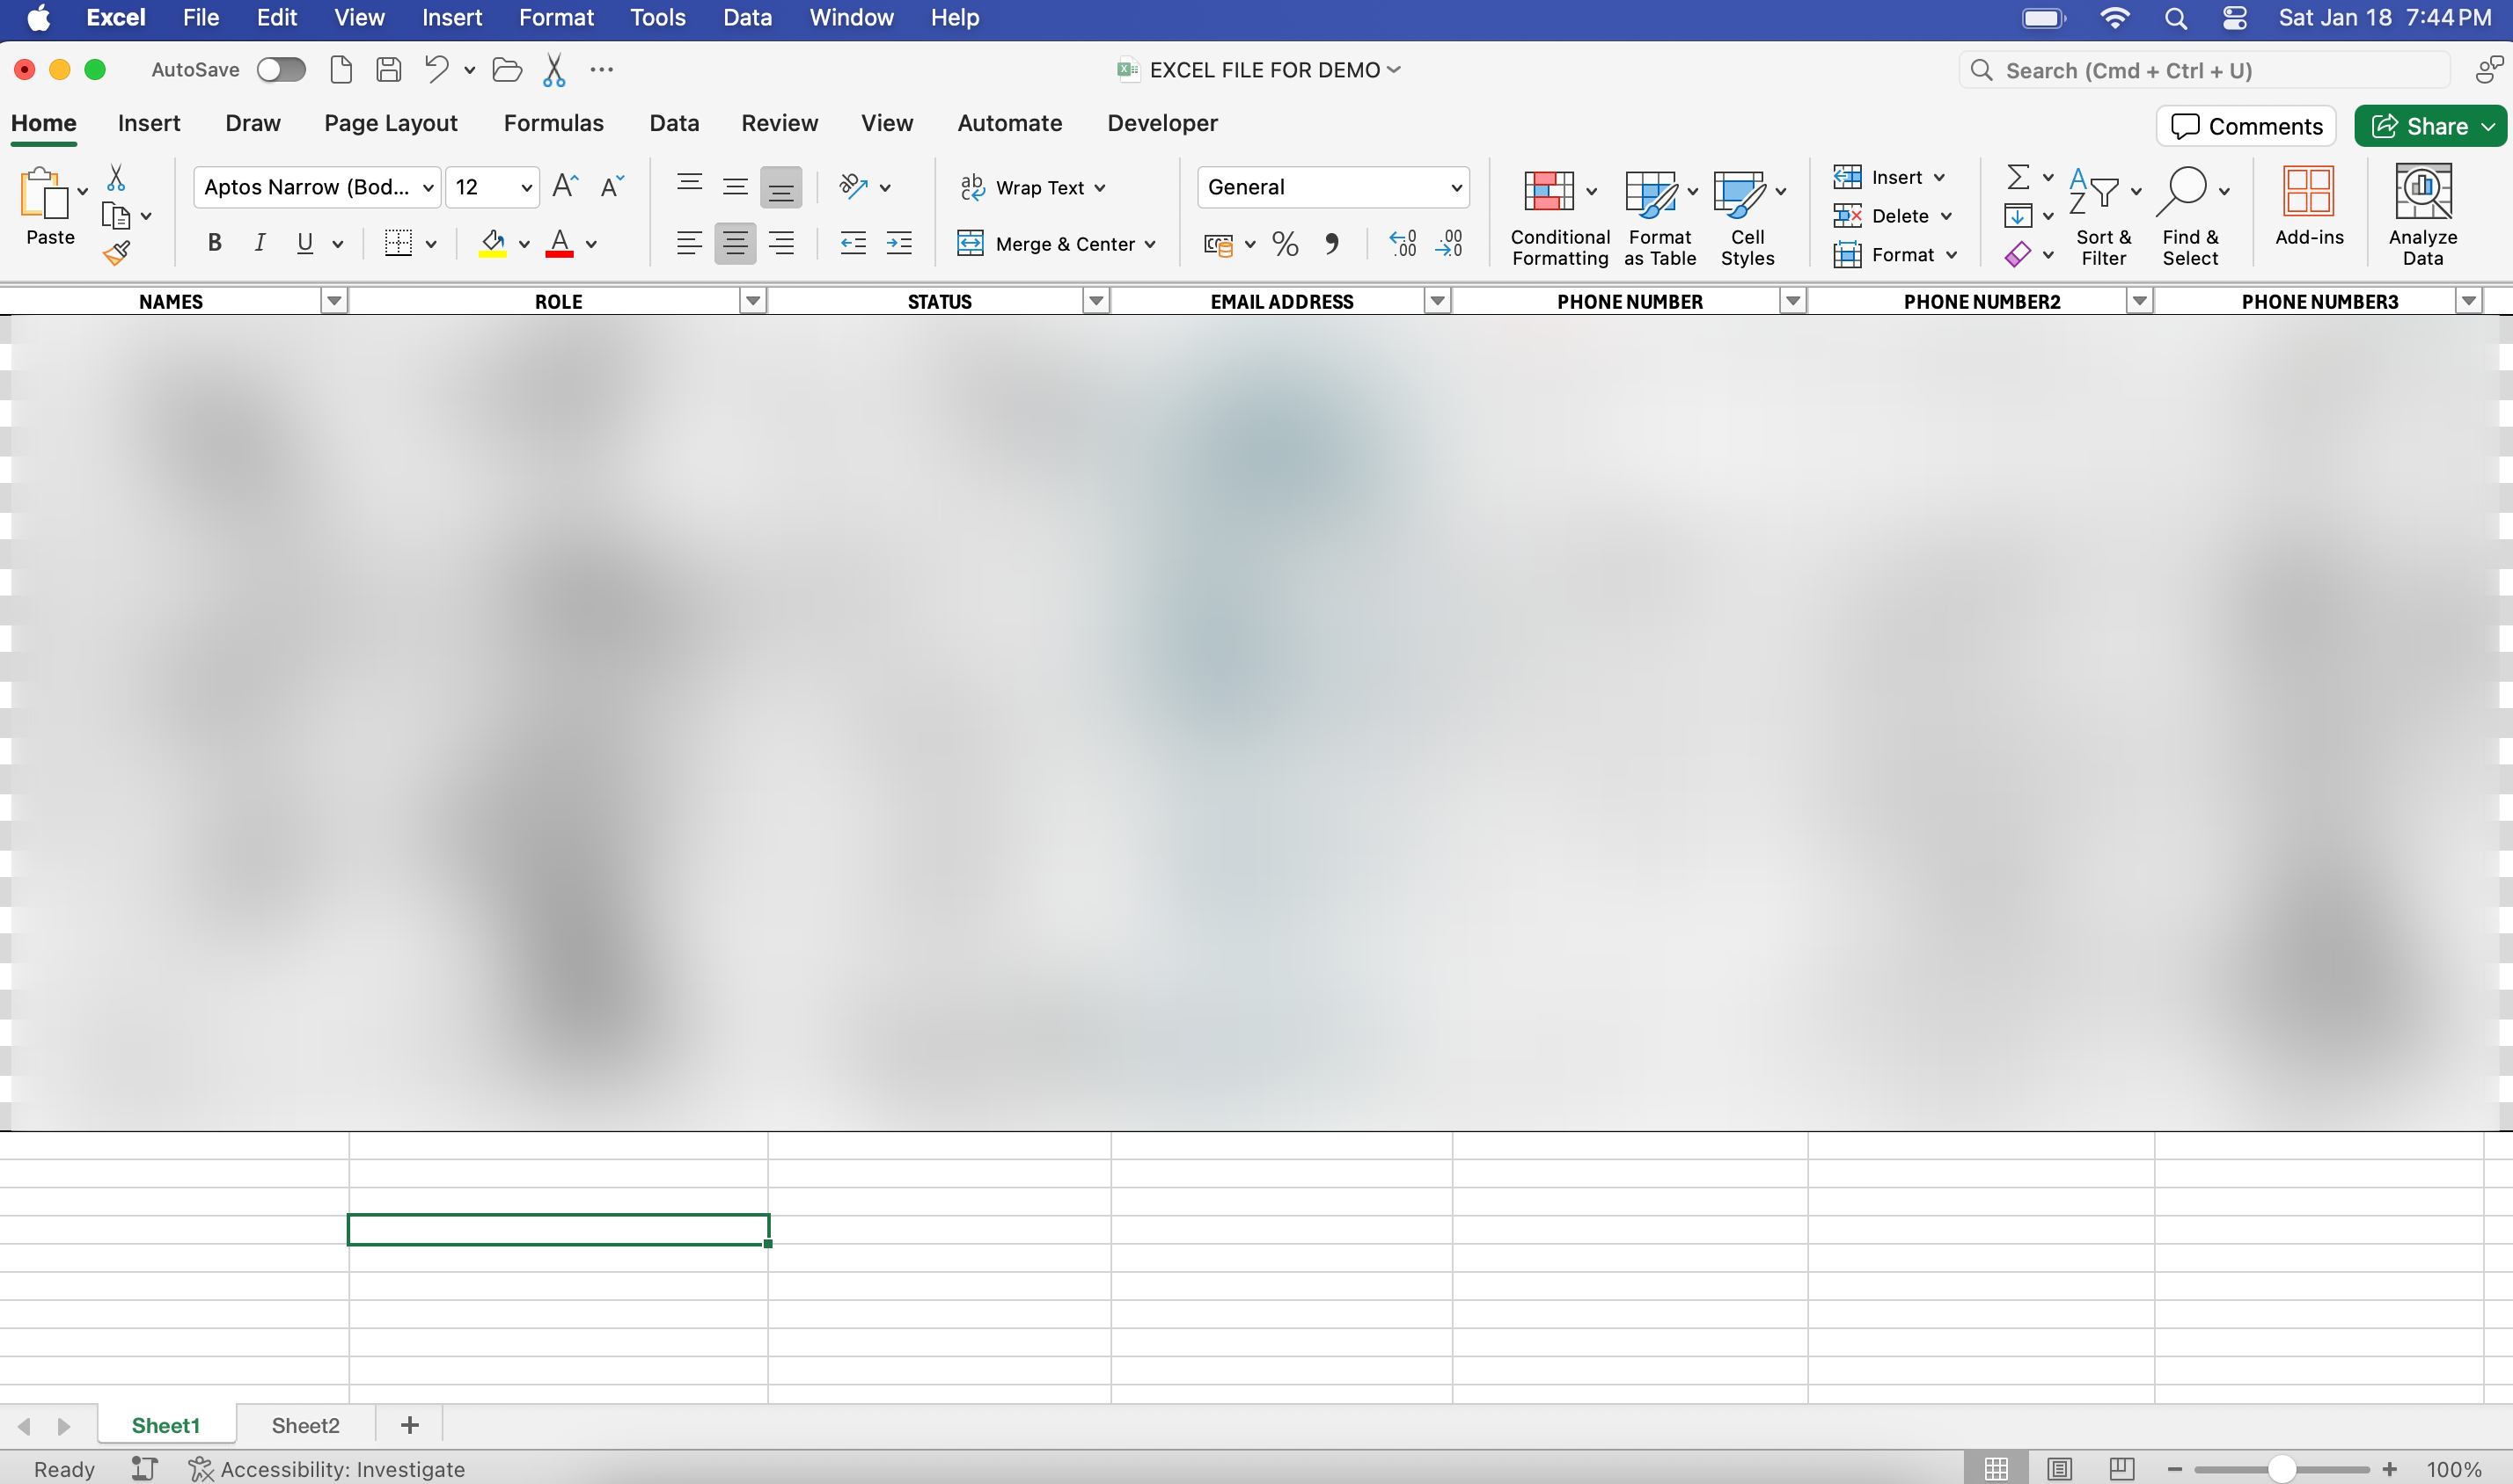Click the Comments button
Image resolution: width=2513 pixels, height=1484 pixels.
(x=2246, y=126)
